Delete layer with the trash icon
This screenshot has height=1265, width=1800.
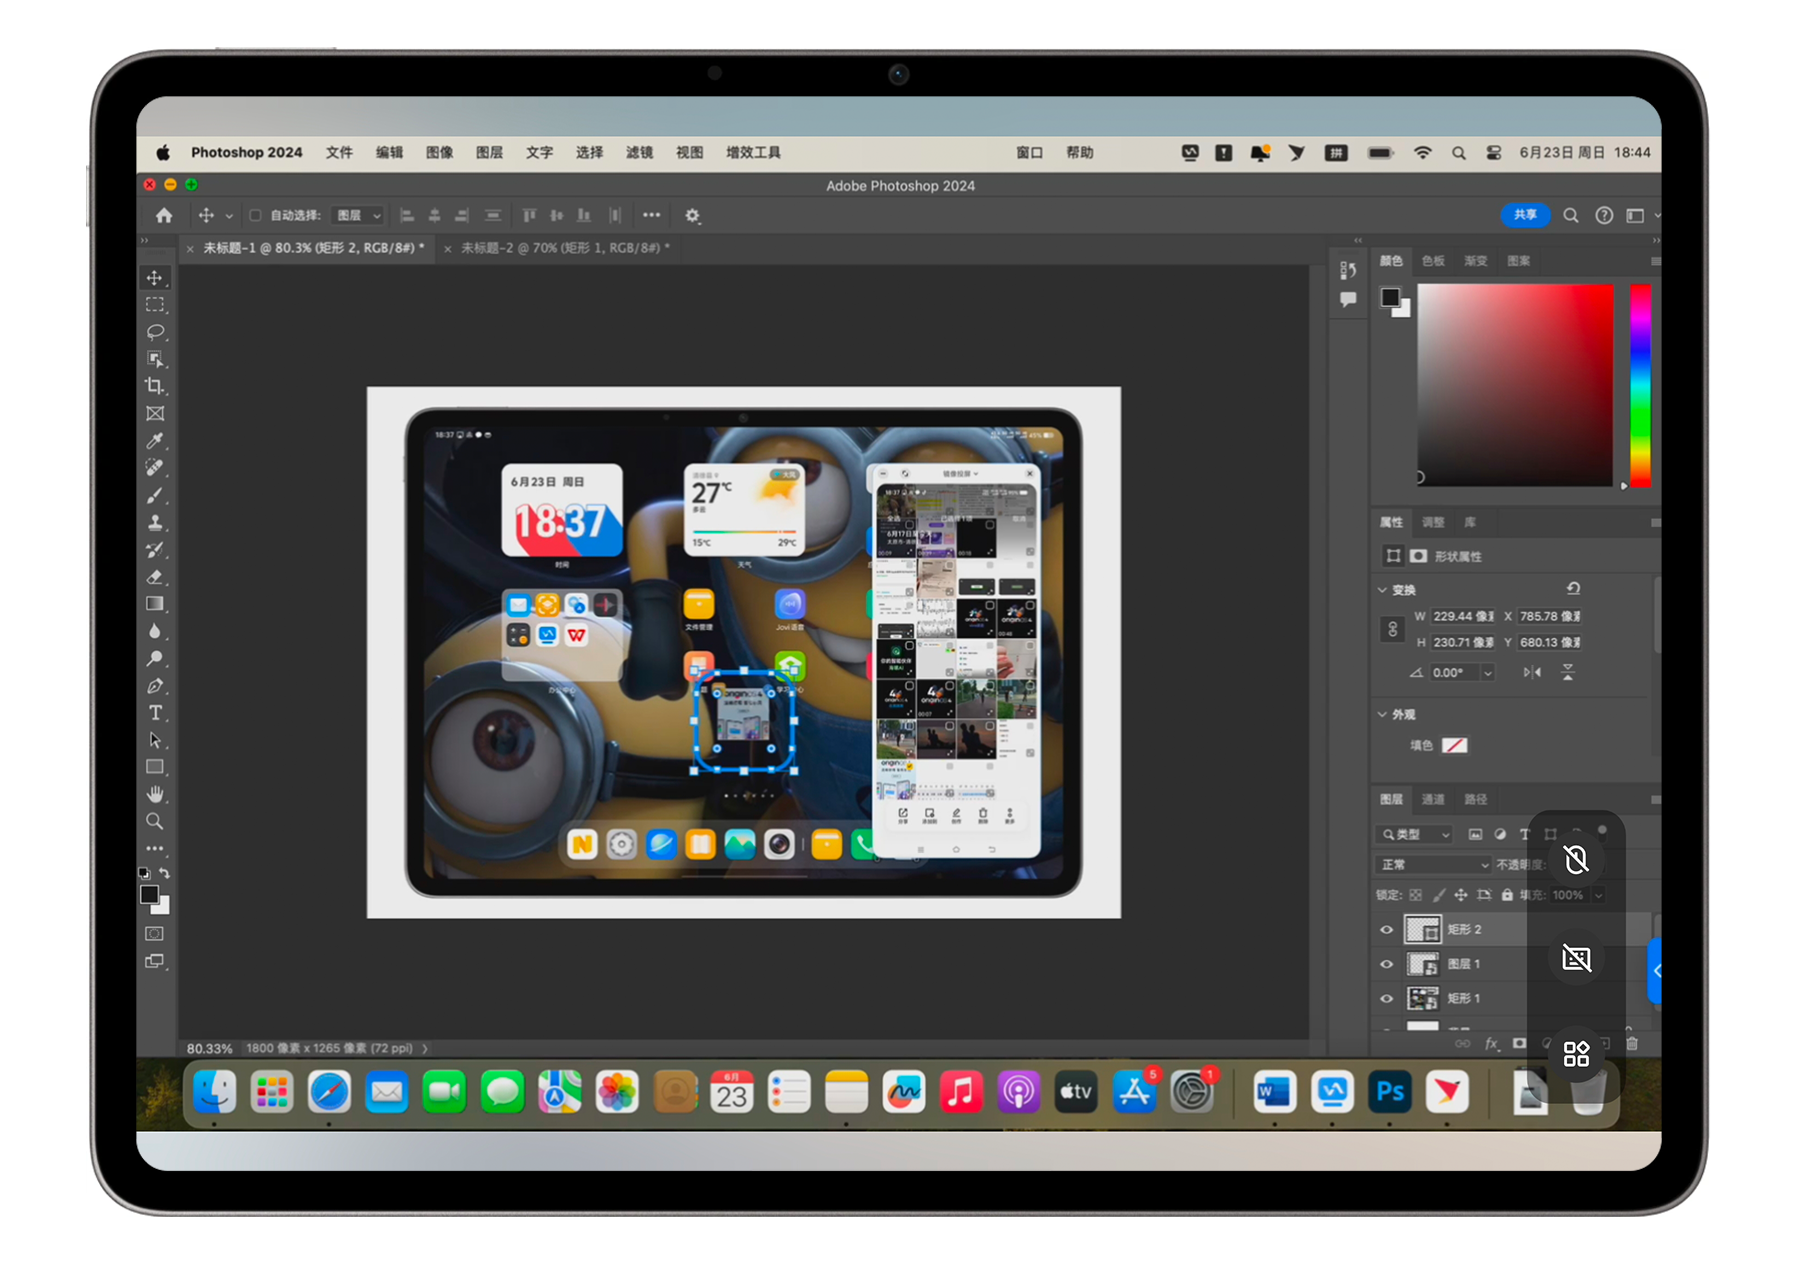1632,1043
